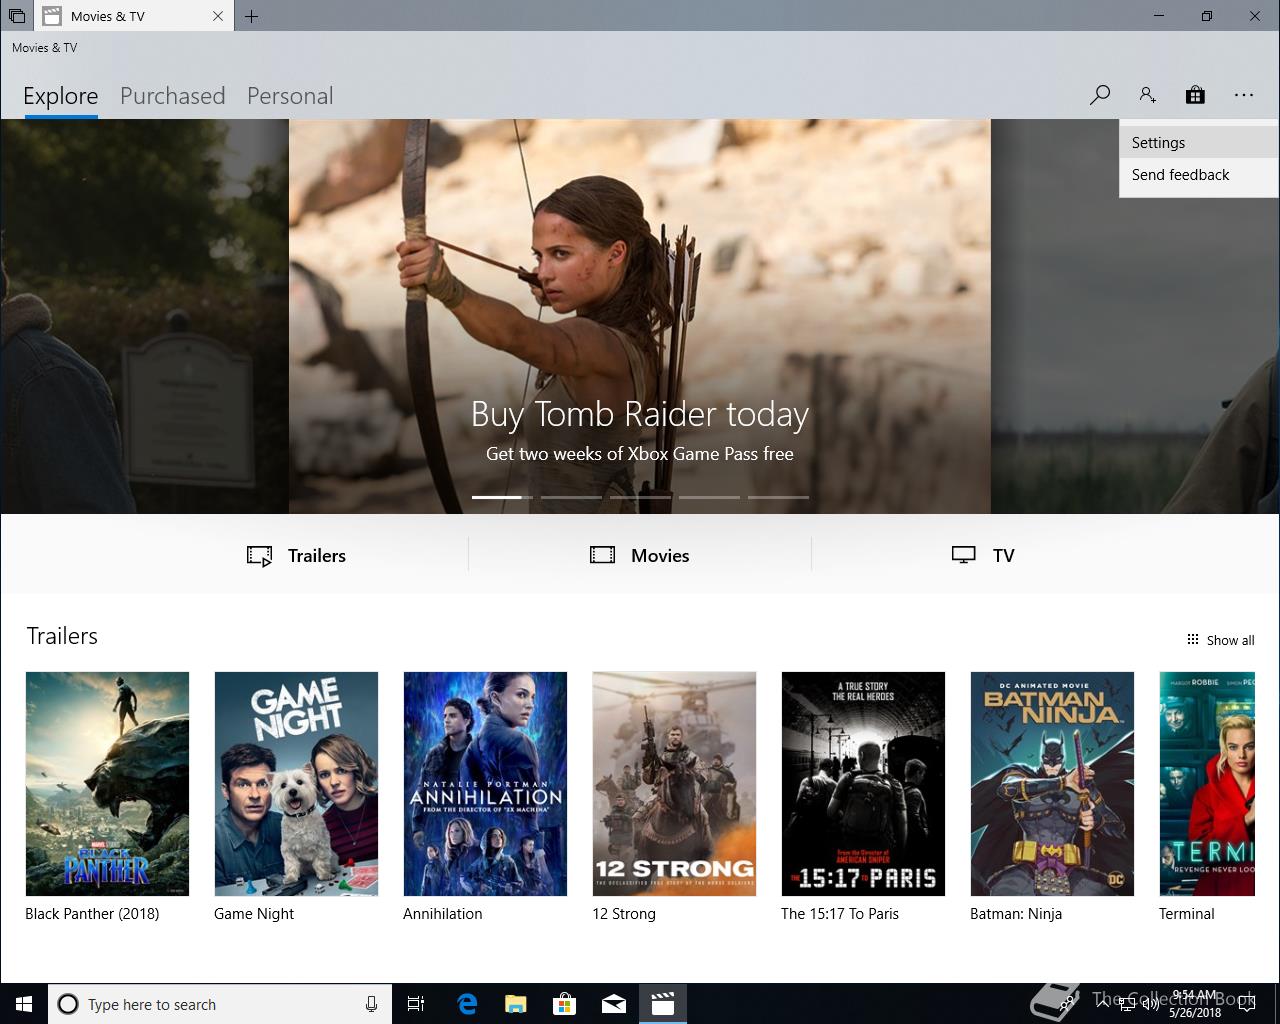The height and width of the screenshot is (1024, 1280).
Task: Select Settings from the dropdown menu
Action: point(1199,143)
